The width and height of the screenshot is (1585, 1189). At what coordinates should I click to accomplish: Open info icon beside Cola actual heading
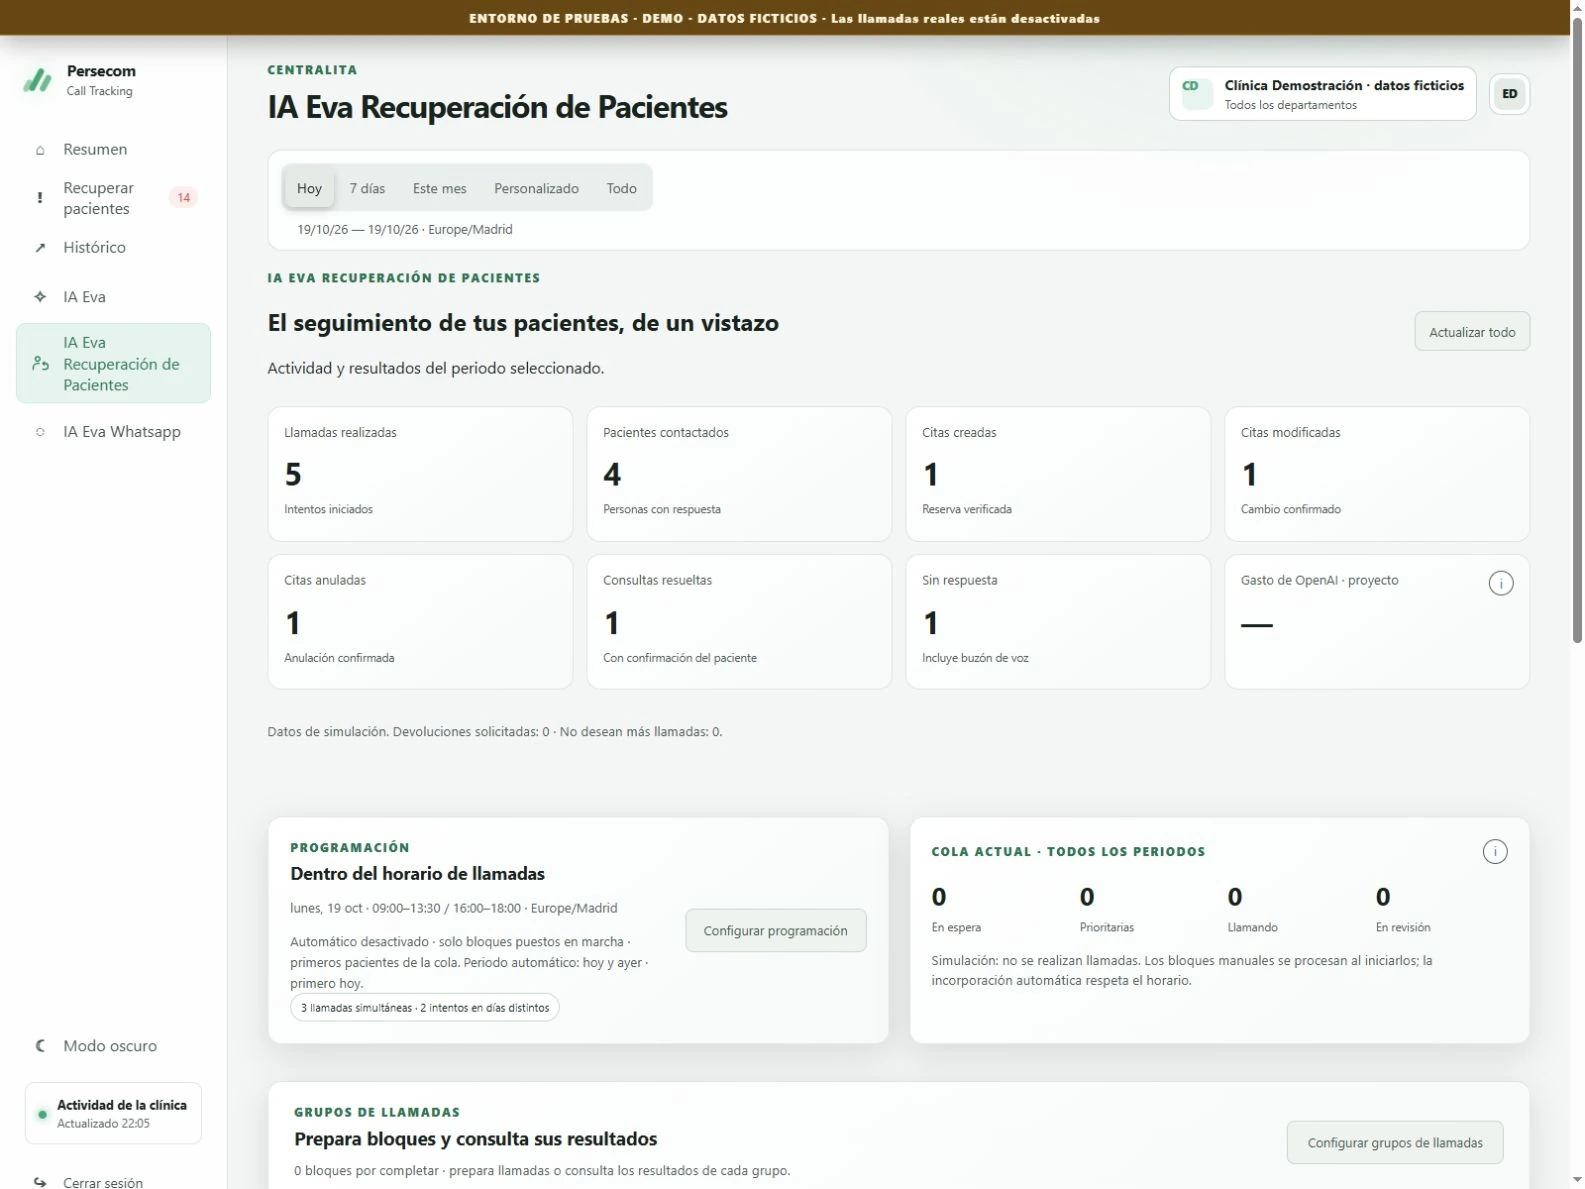pos(1494,852)
